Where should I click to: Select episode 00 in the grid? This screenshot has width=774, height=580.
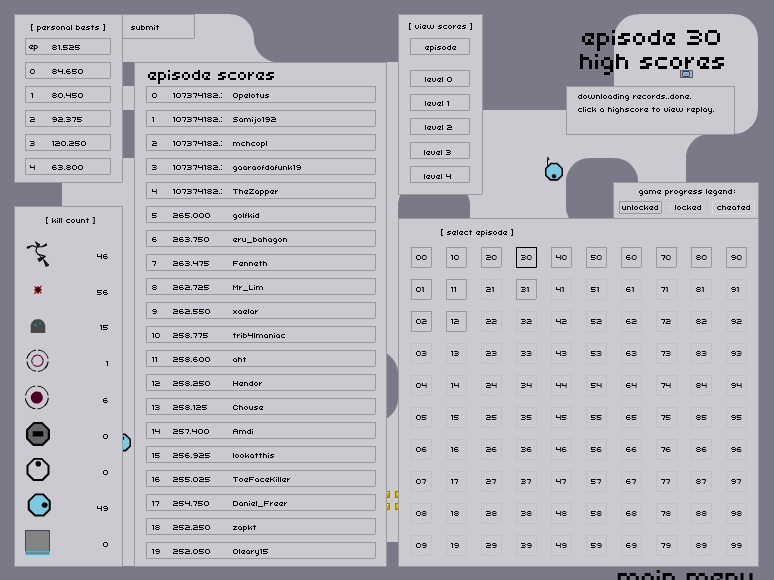tap(421, 258)
